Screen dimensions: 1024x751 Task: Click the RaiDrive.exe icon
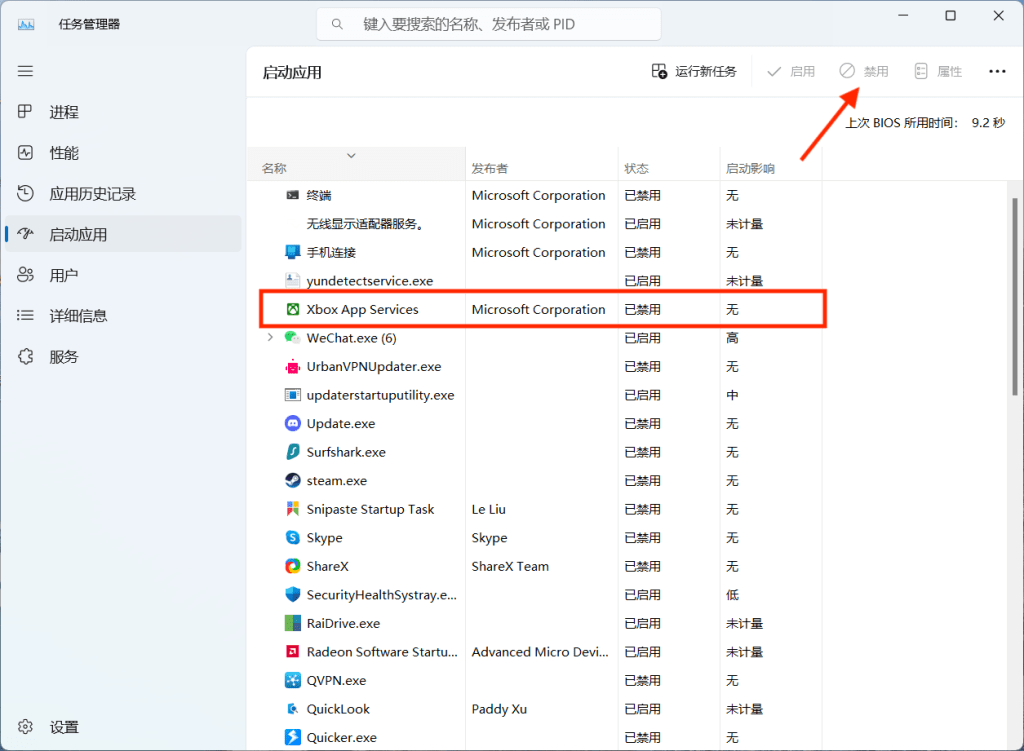point(293,623)
